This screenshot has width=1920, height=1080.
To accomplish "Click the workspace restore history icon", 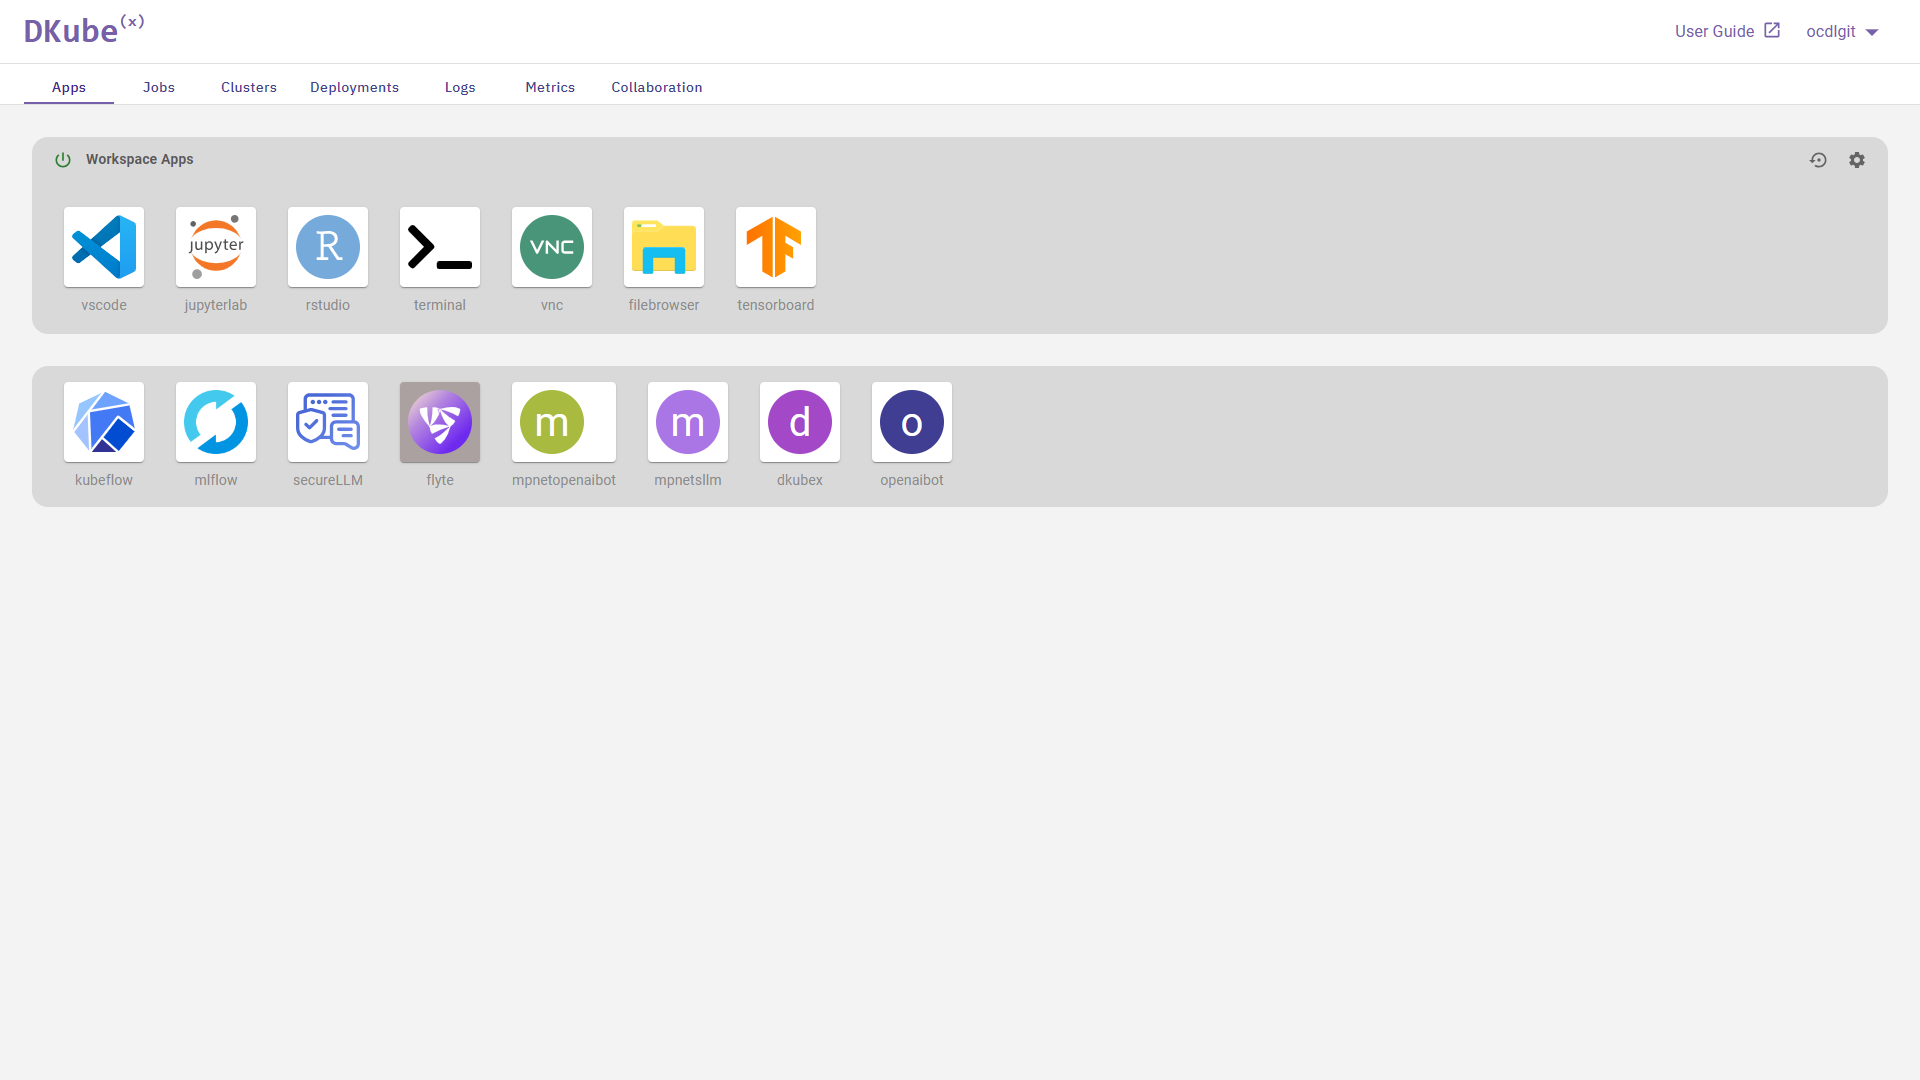I will [1818, 160].
